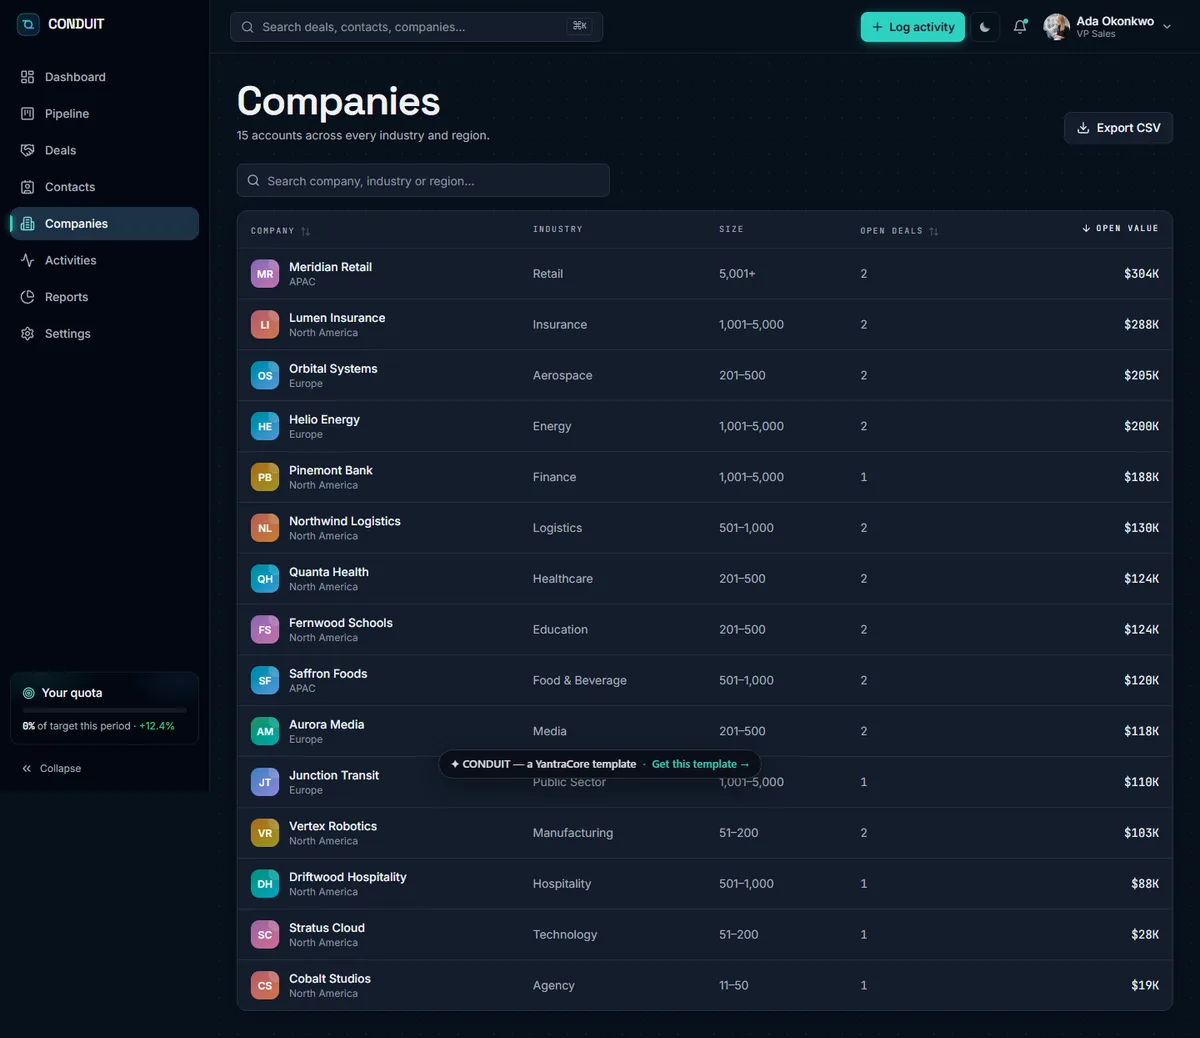Image resolution: width=1200 pixels, height=1038 pixels.
Task: Open the Northwind Logistics company name
Action: click(x=345, y=521)
